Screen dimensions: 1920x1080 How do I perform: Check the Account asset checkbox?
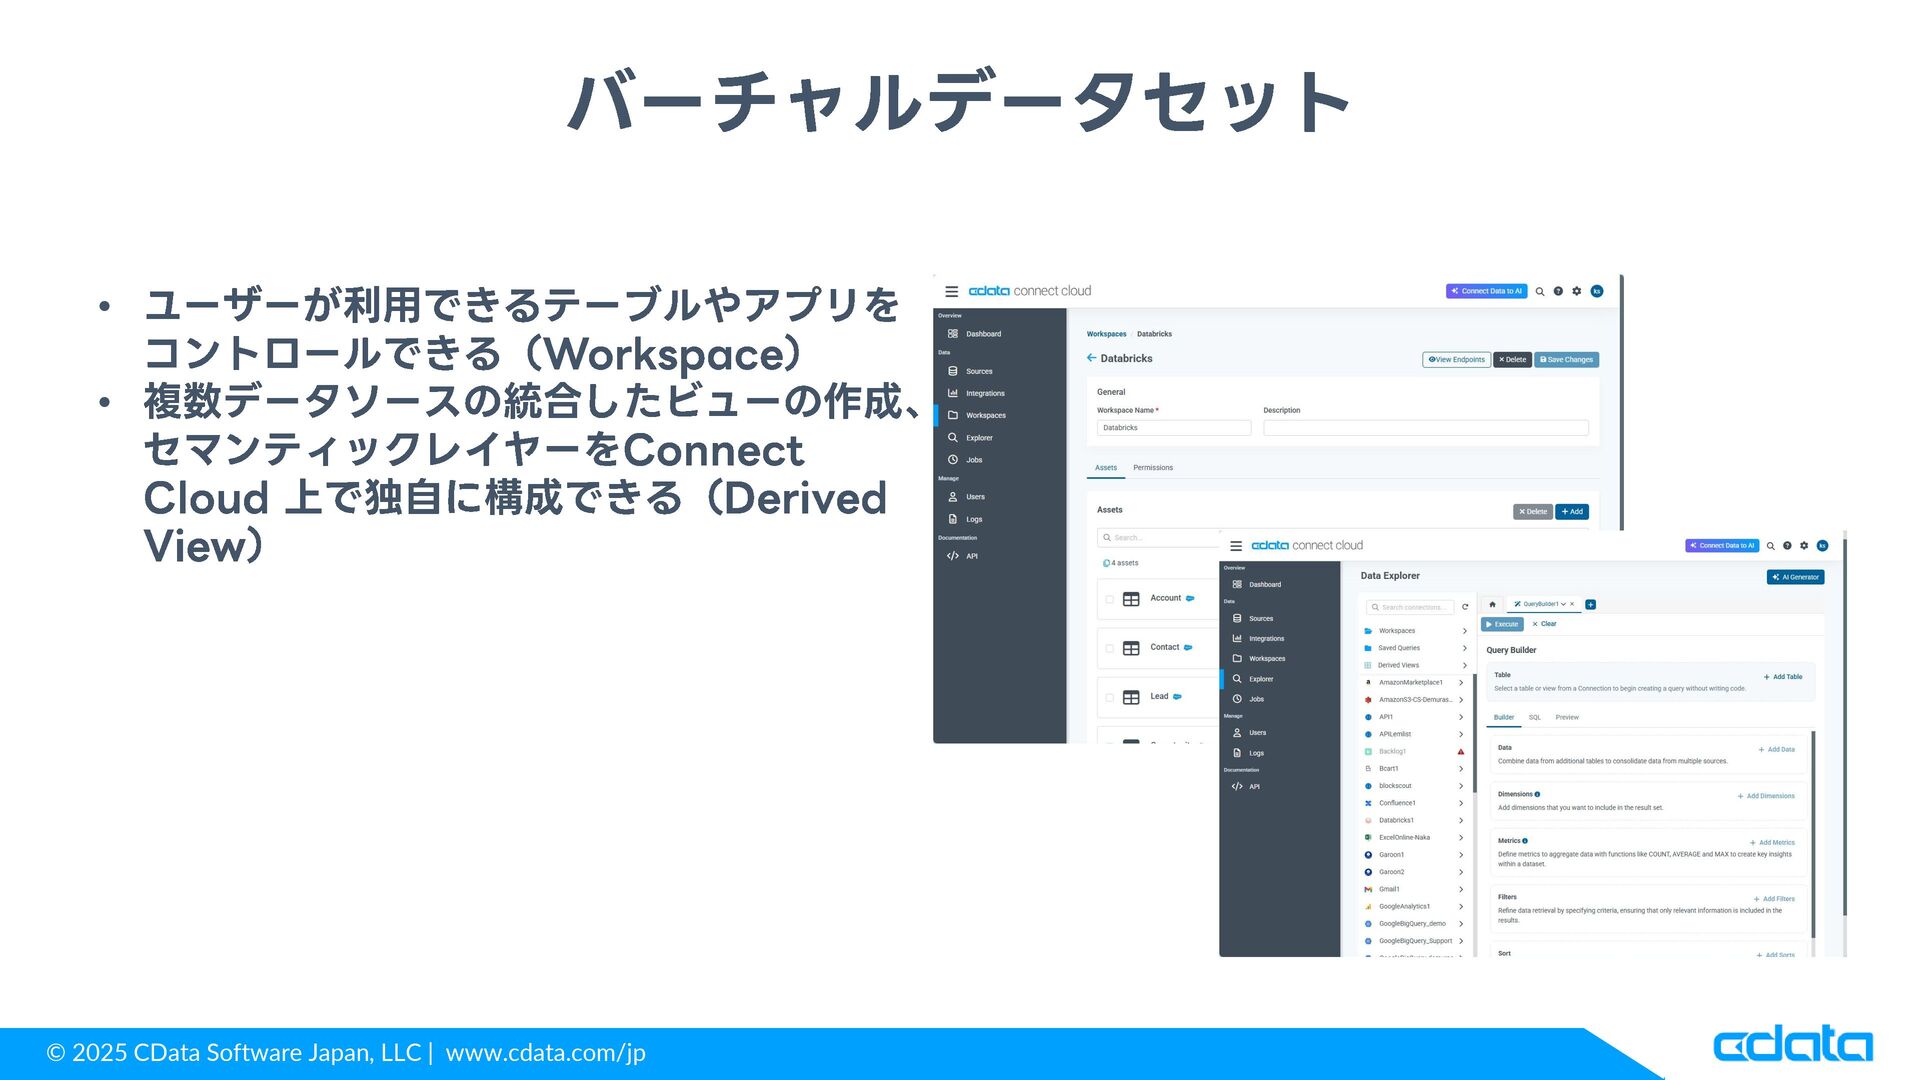[1110, 599]
